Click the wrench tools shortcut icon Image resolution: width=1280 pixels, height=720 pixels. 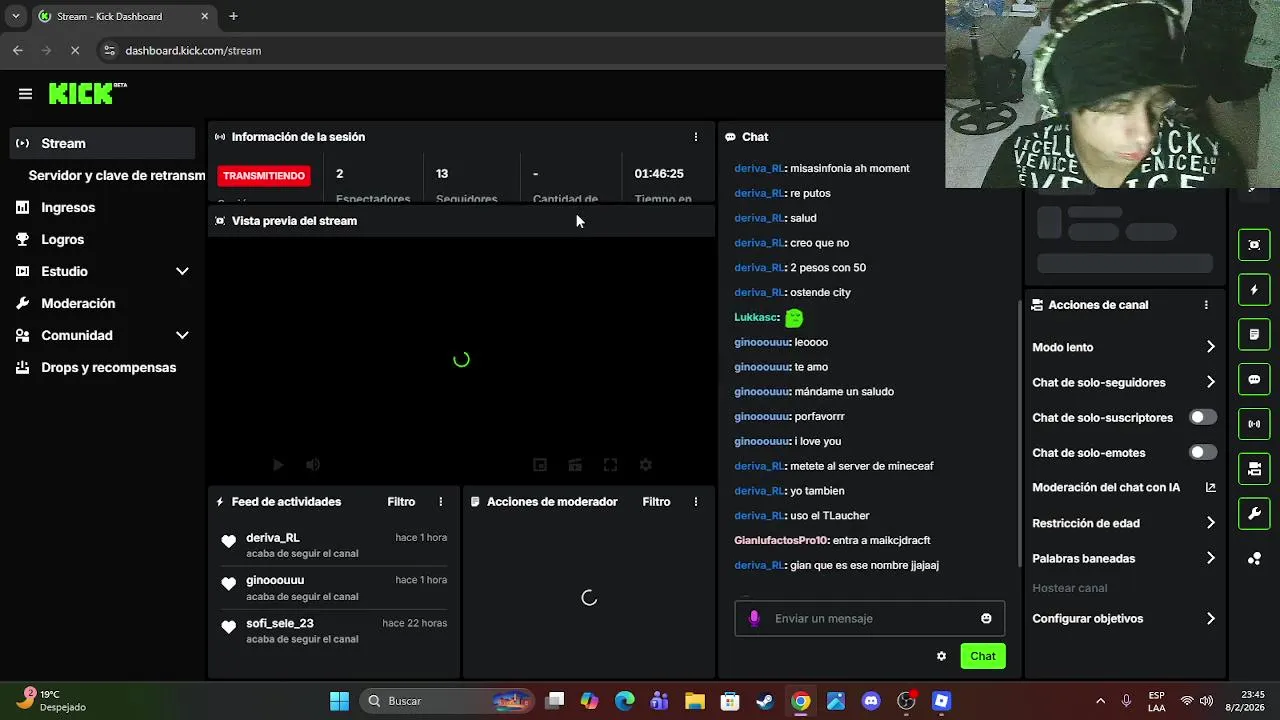1254,514
